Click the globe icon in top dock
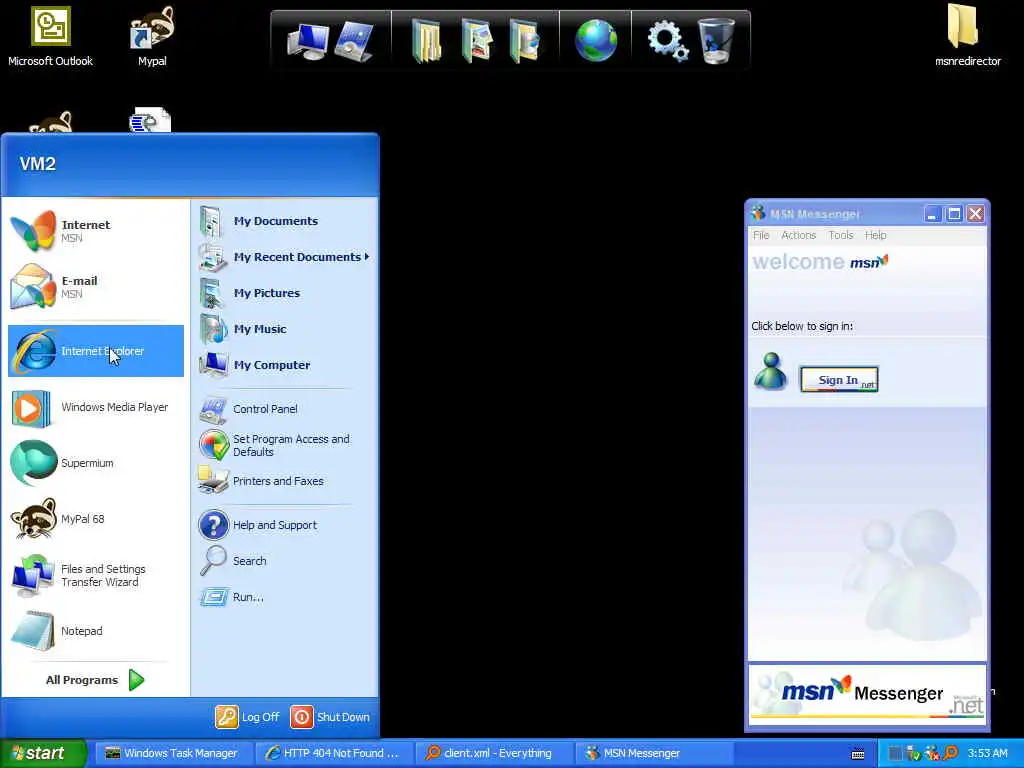 point(596,40)
